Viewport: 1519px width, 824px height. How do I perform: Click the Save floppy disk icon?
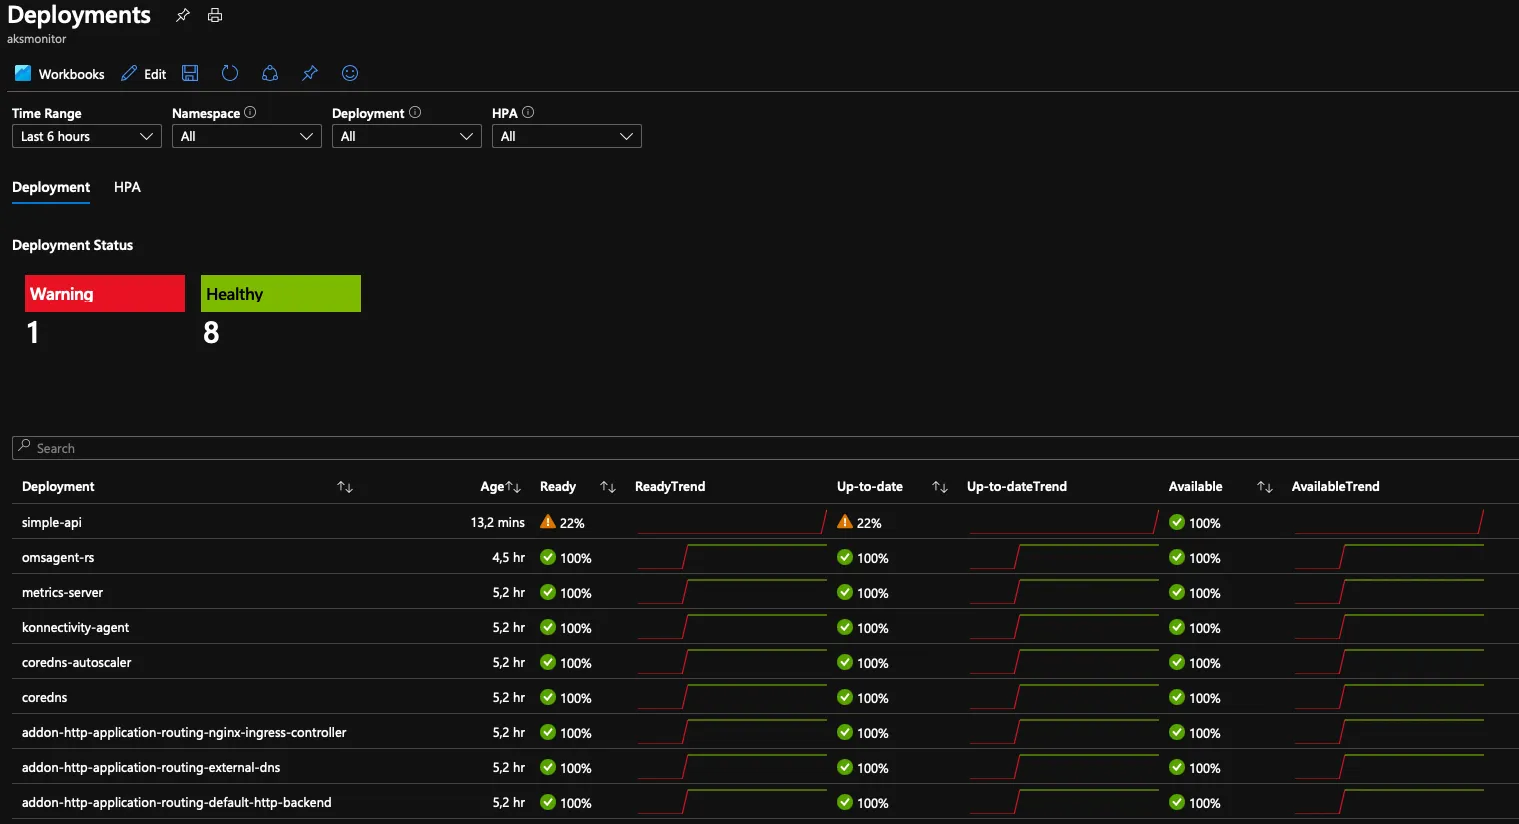click(x=190, y=73)
